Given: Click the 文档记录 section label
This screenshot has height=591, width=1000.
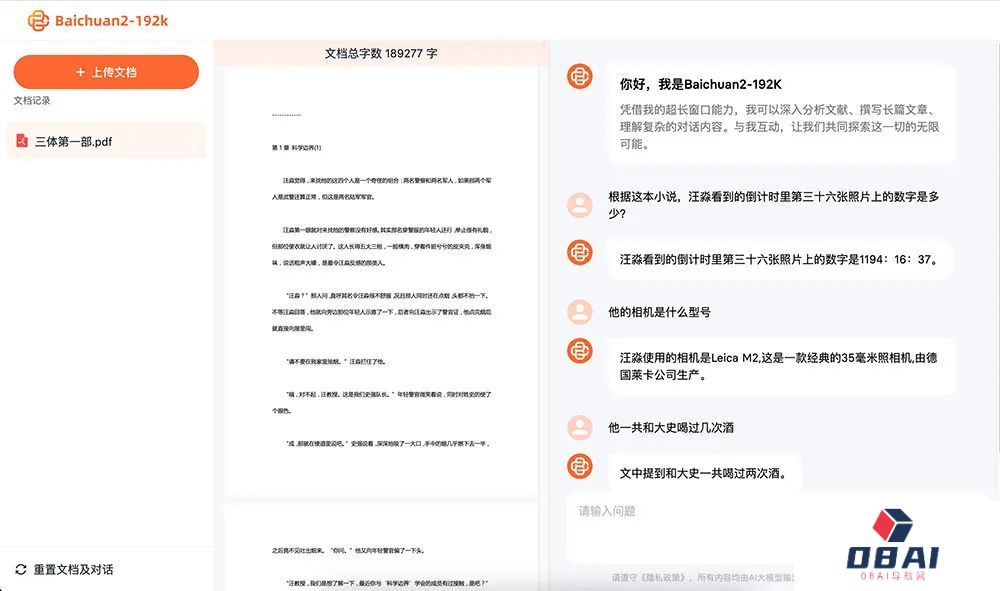Looking at the screenshot, I should click(32, 101).
